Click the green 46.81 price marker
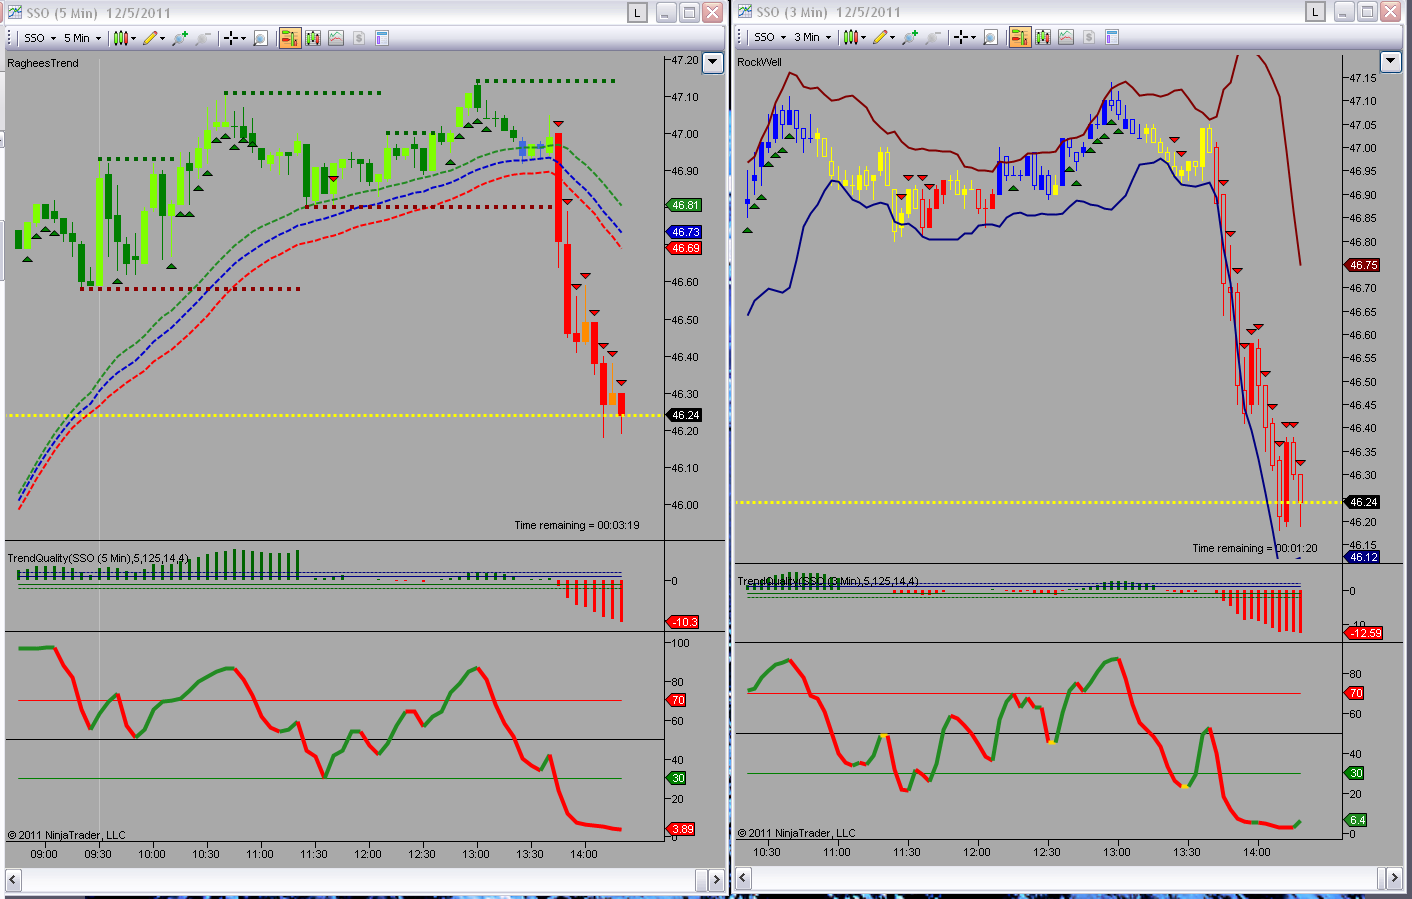 pos(685,205)
